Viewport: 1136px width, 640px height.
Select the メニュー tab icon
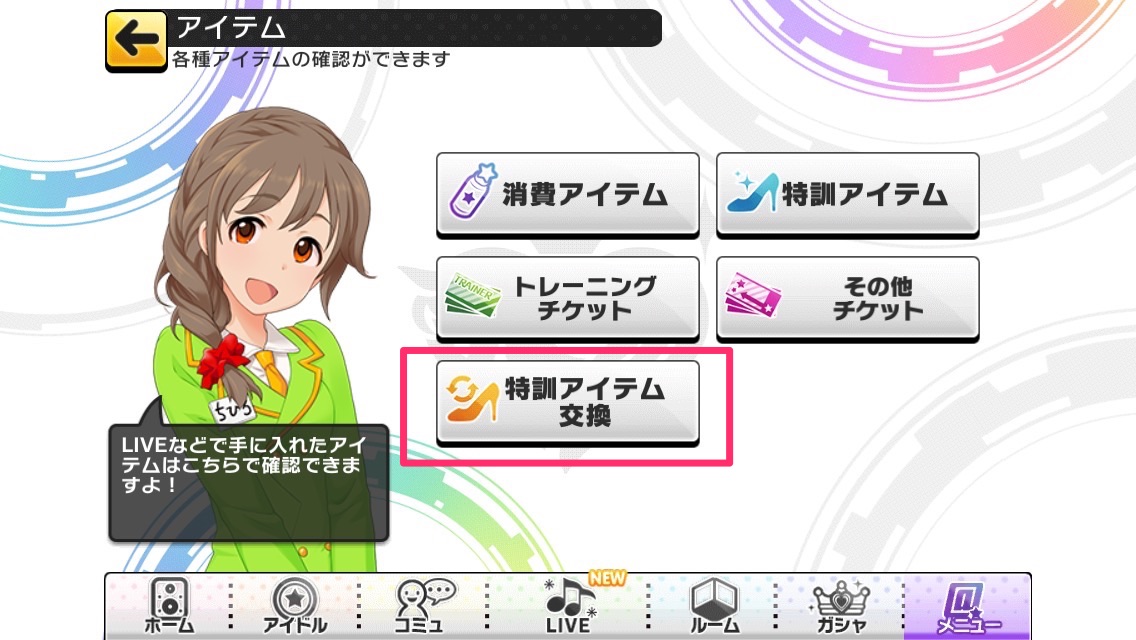968,606
